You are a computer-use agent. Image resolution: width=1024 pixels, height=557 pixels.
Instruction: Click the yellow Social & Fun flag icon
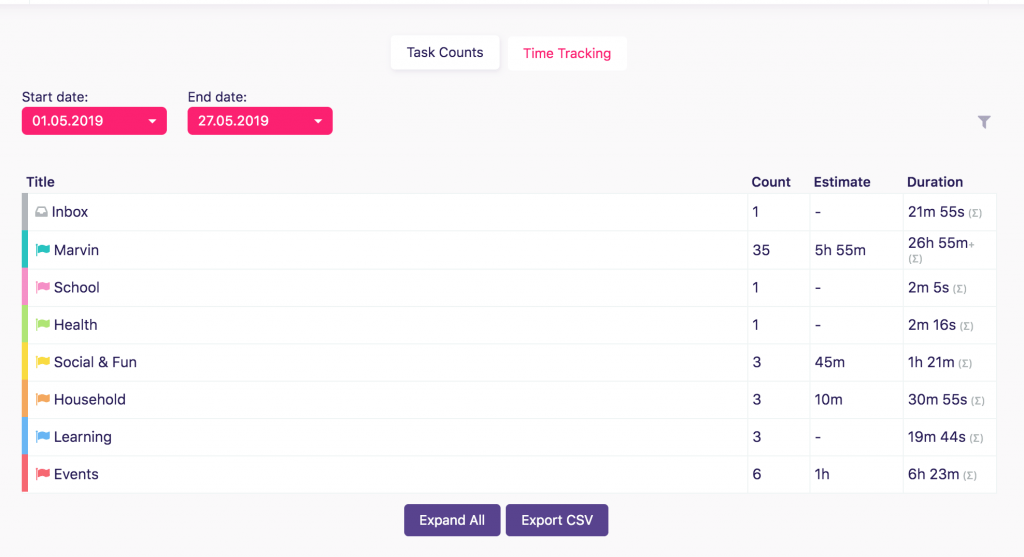click(43, 361)
